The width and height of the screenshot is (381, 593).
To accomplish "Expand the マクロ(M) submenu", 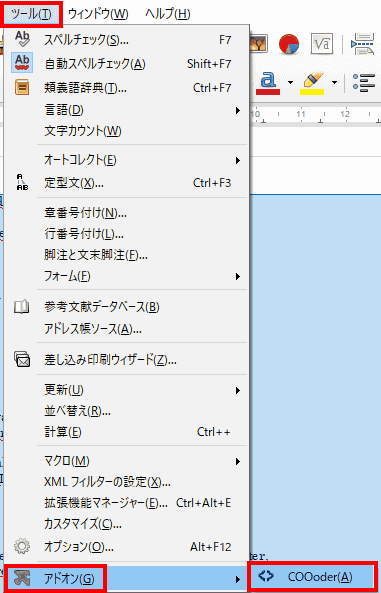I will click(126, 461).
